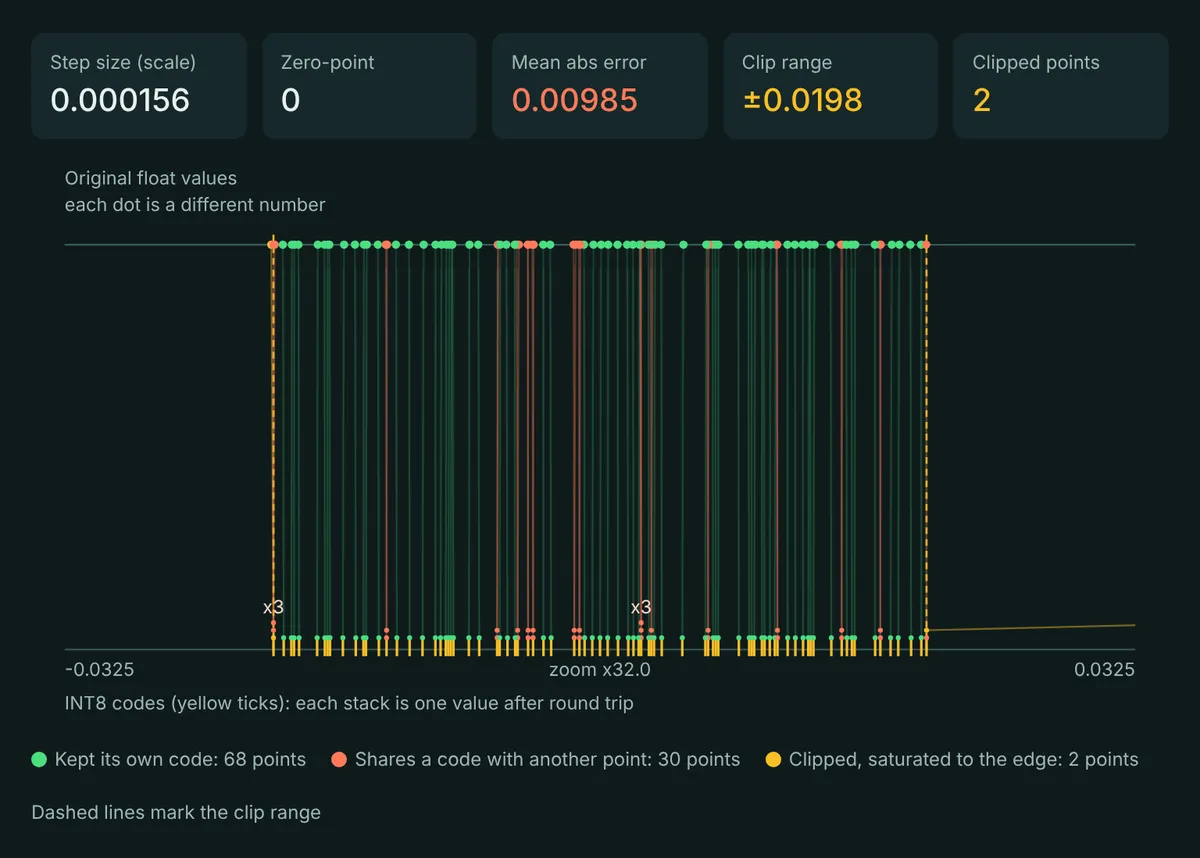Click "Shares a code with another point" legend text

(548, 759)
